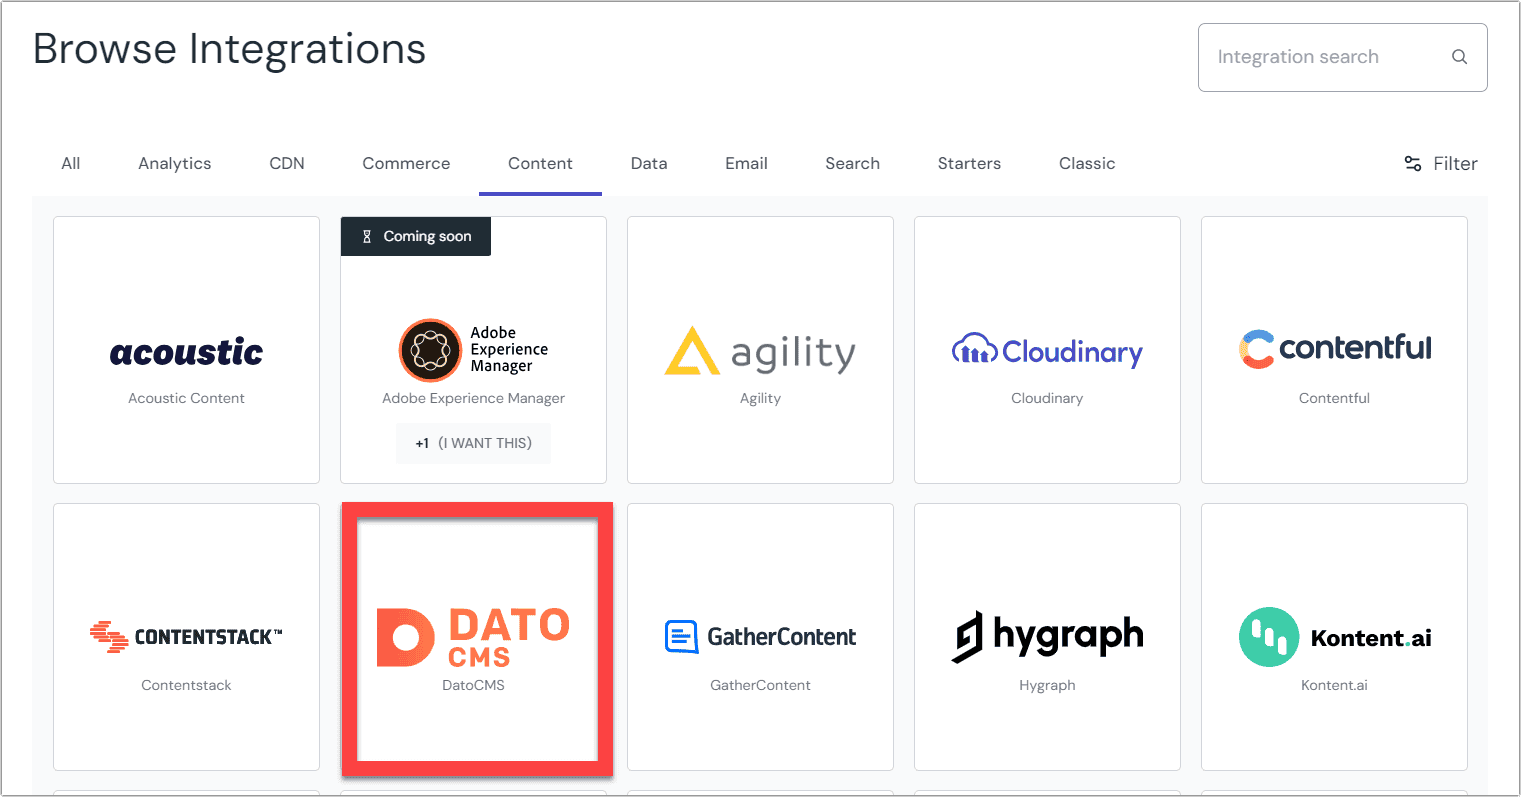
Task: Click the Coming soon hourglass icon
Action: pyautogui.click(x=367, y=237)
